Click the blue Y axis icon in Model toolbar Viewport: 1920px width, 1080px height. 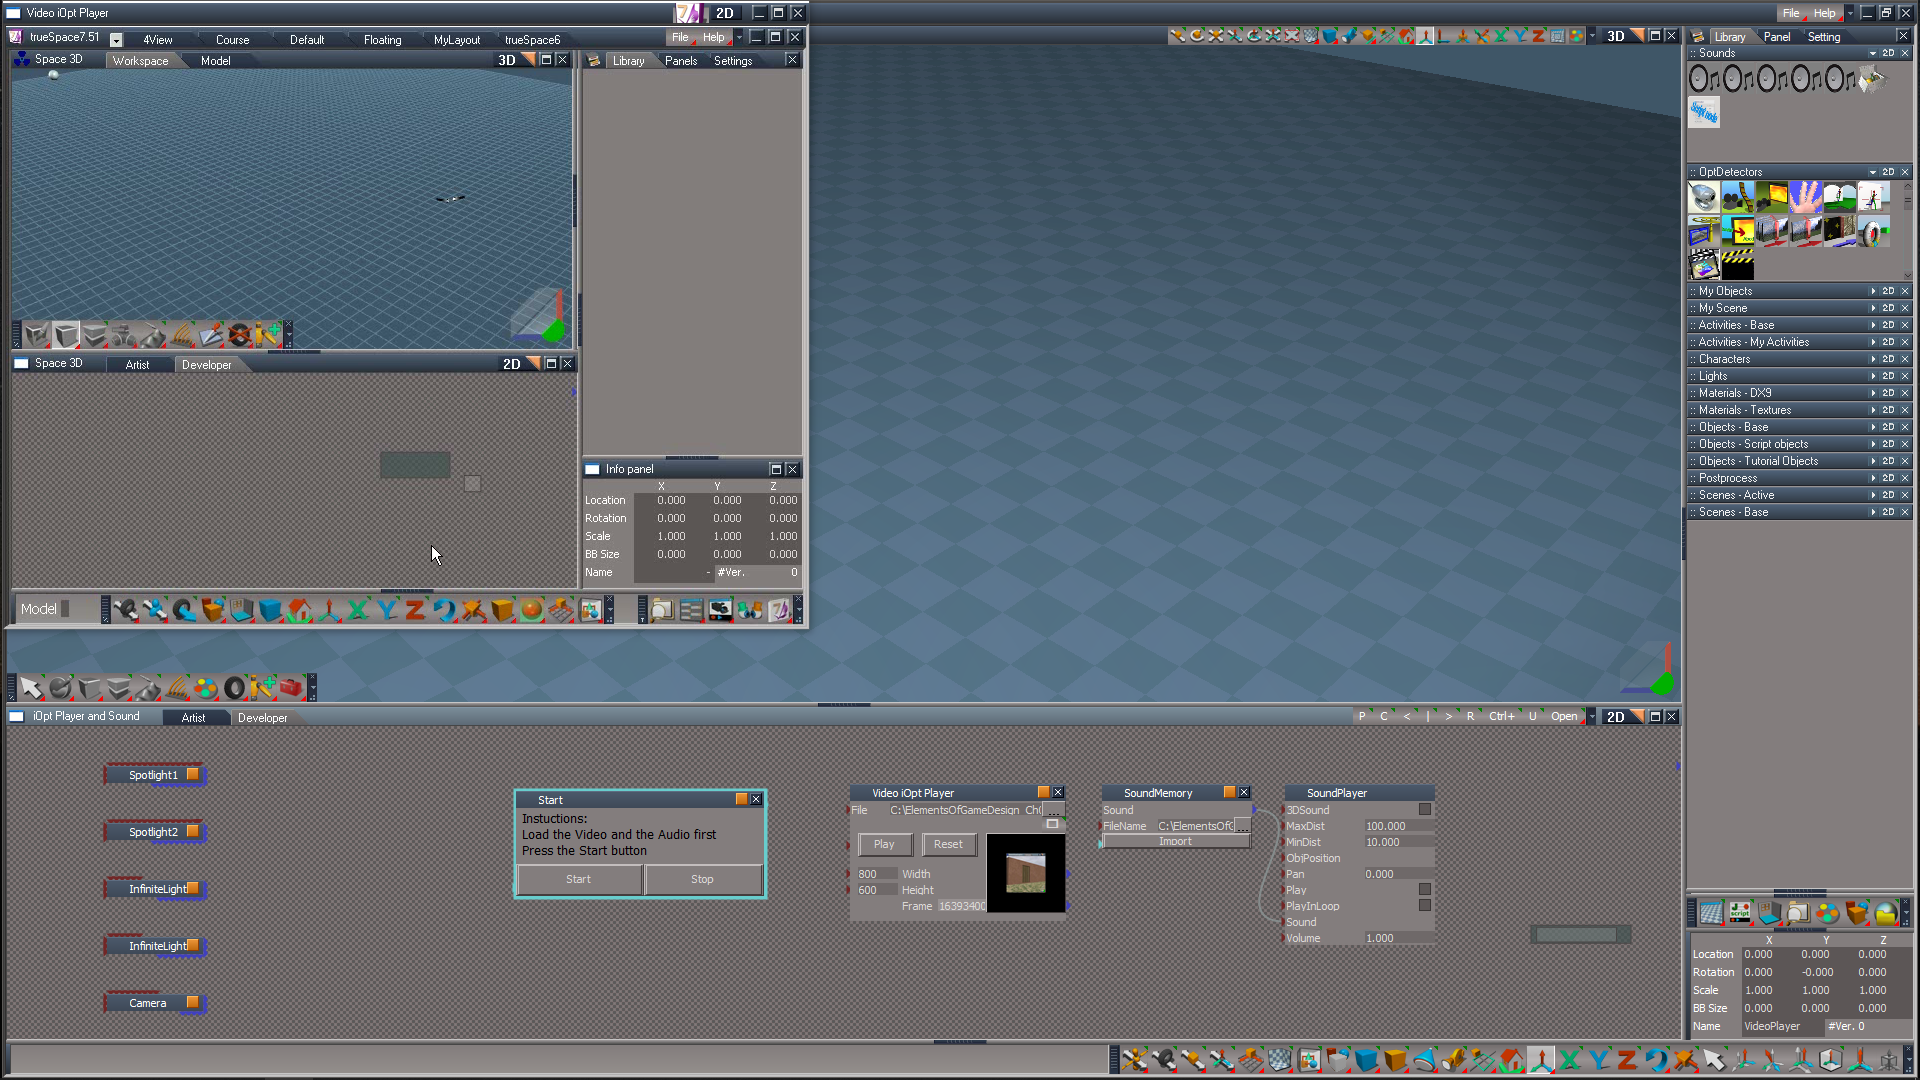(387, 609)
